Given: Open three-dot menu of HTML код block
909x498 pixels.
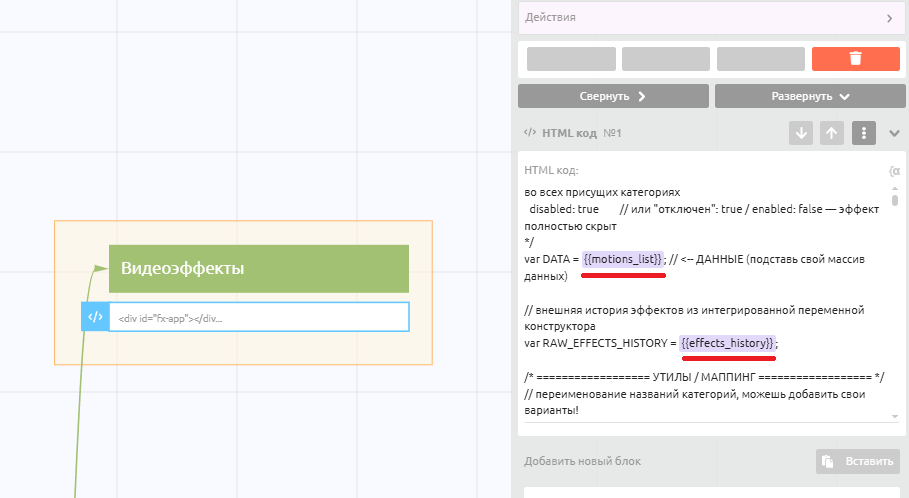Looking at the screenshot, I should (x=864, y=133).
